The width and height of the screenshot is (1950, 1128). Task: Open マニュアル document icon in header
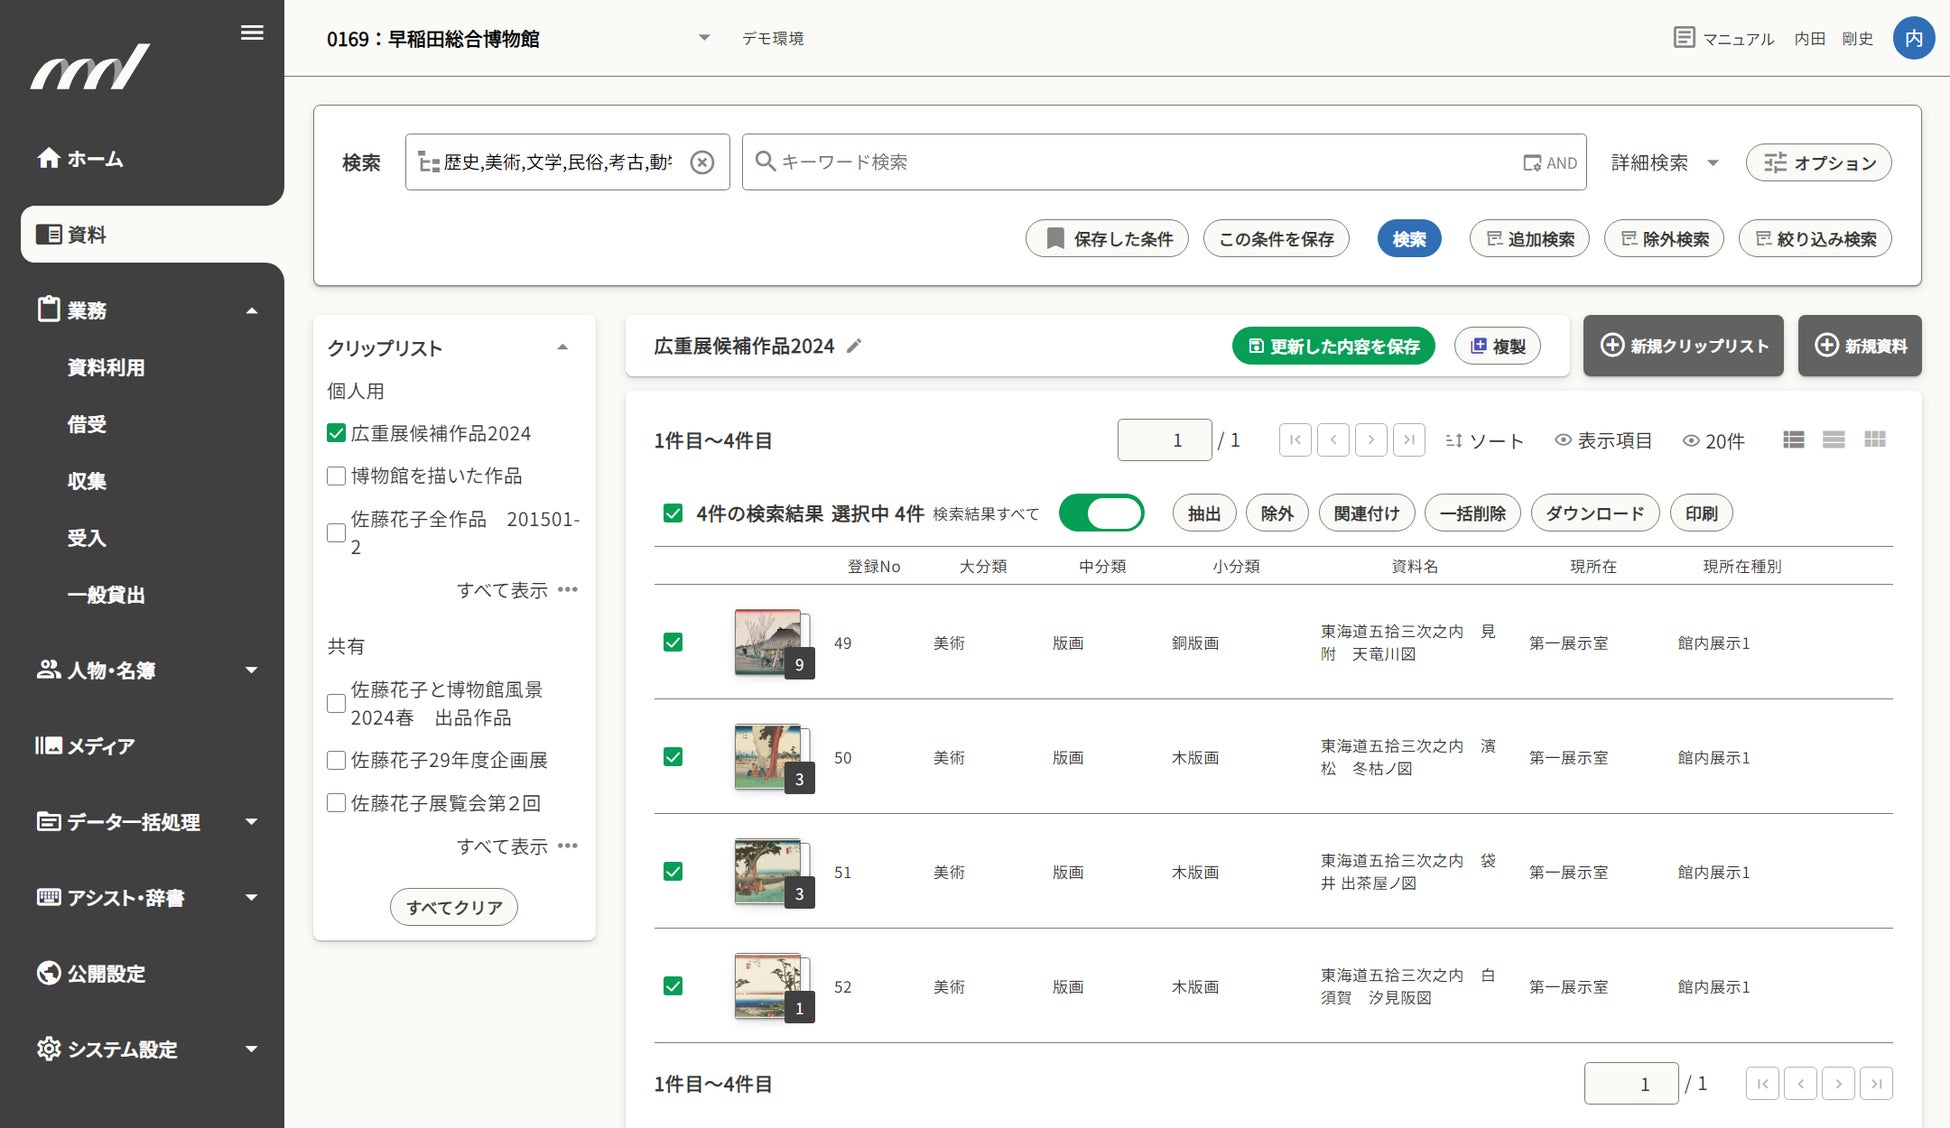1684,38
